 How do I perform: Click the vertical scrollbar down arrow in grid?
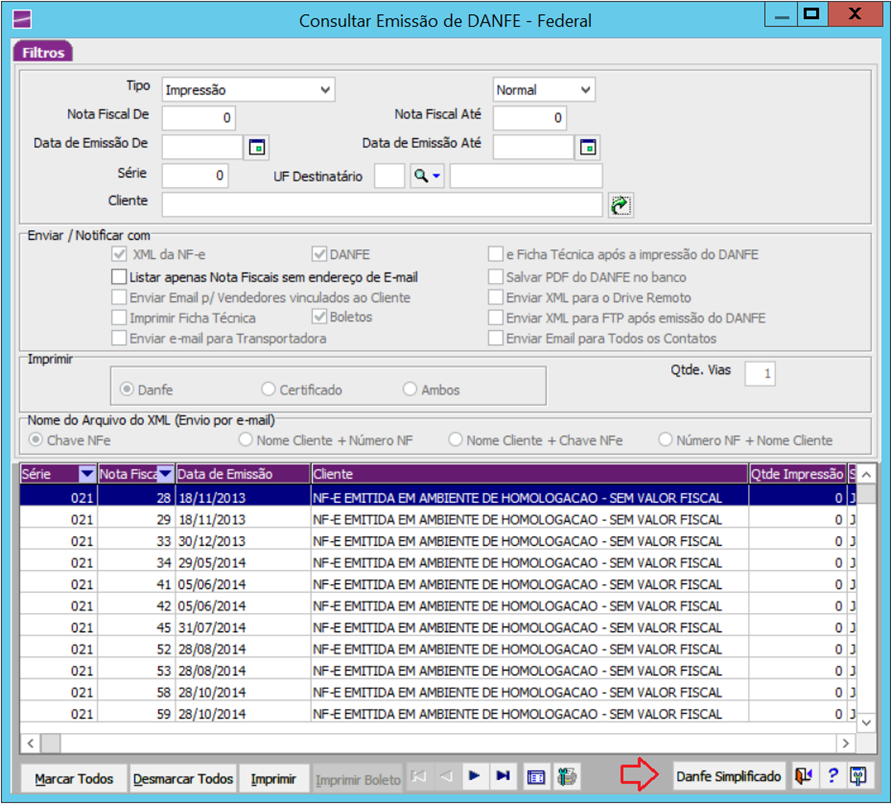pyautogui.click(x=866, y=723)
